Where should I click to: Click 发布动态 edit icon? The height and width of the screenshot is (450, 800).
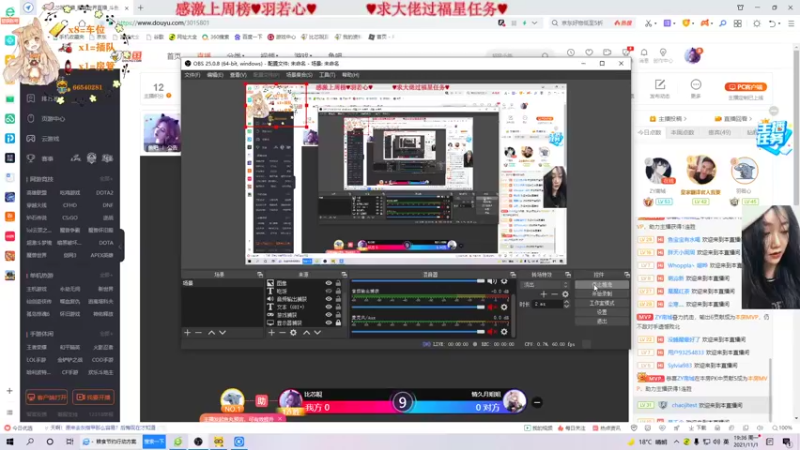pos(660,84)
